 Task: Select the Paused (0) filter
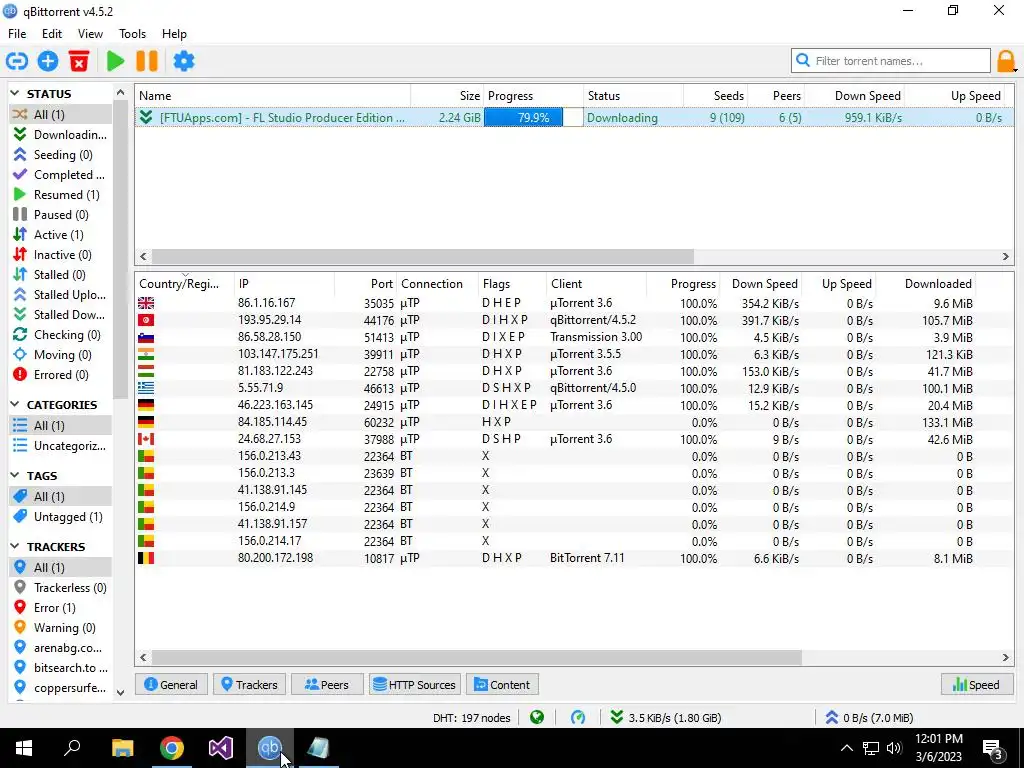[x=60, y=215]
